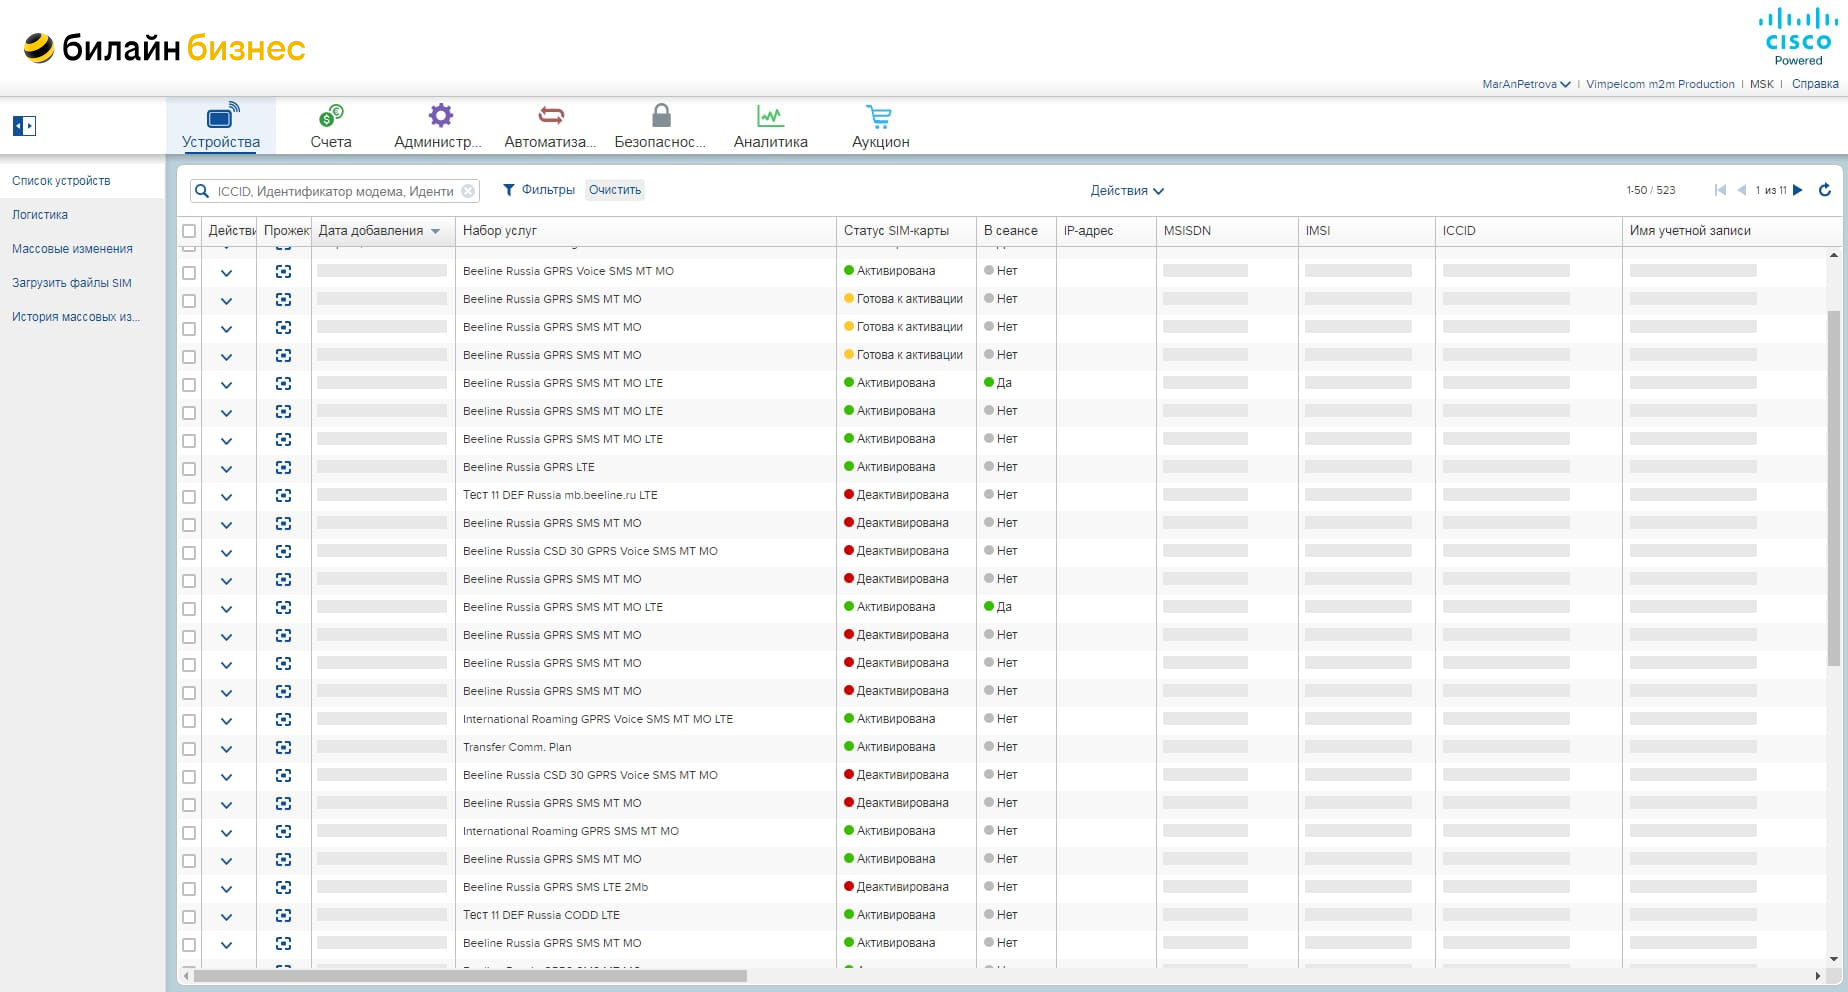This screenshot has height=992, width=1848.
Task: Run diagnostics icon for Beeline Russia GPRS LTE row
Action: pos(284,467)
